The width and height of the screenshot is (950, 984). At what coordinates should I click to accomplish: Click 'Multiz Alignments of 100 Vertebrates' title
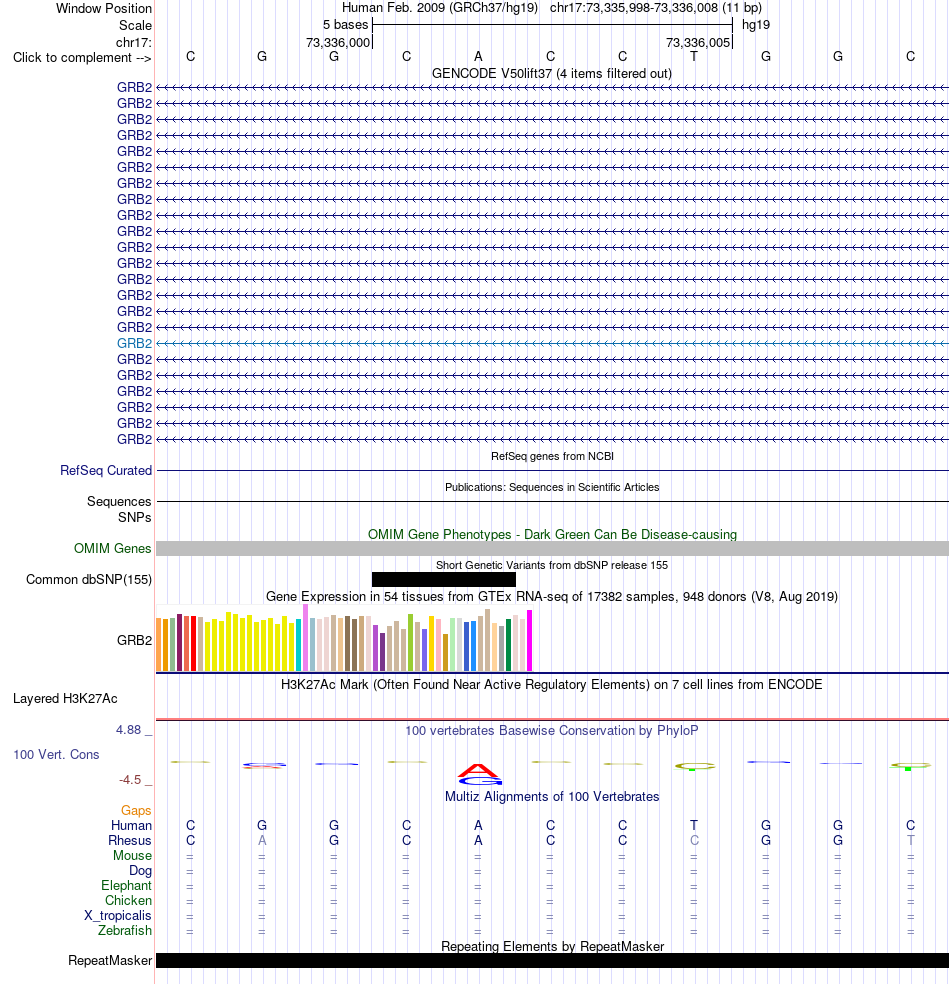coord(552,796)
